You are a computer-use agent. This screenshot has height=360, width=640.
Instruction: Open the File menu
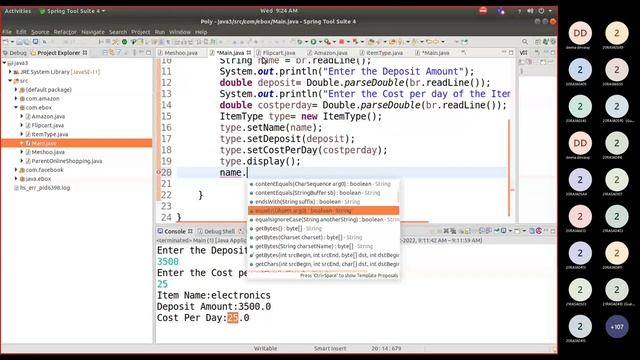(7, 32)
